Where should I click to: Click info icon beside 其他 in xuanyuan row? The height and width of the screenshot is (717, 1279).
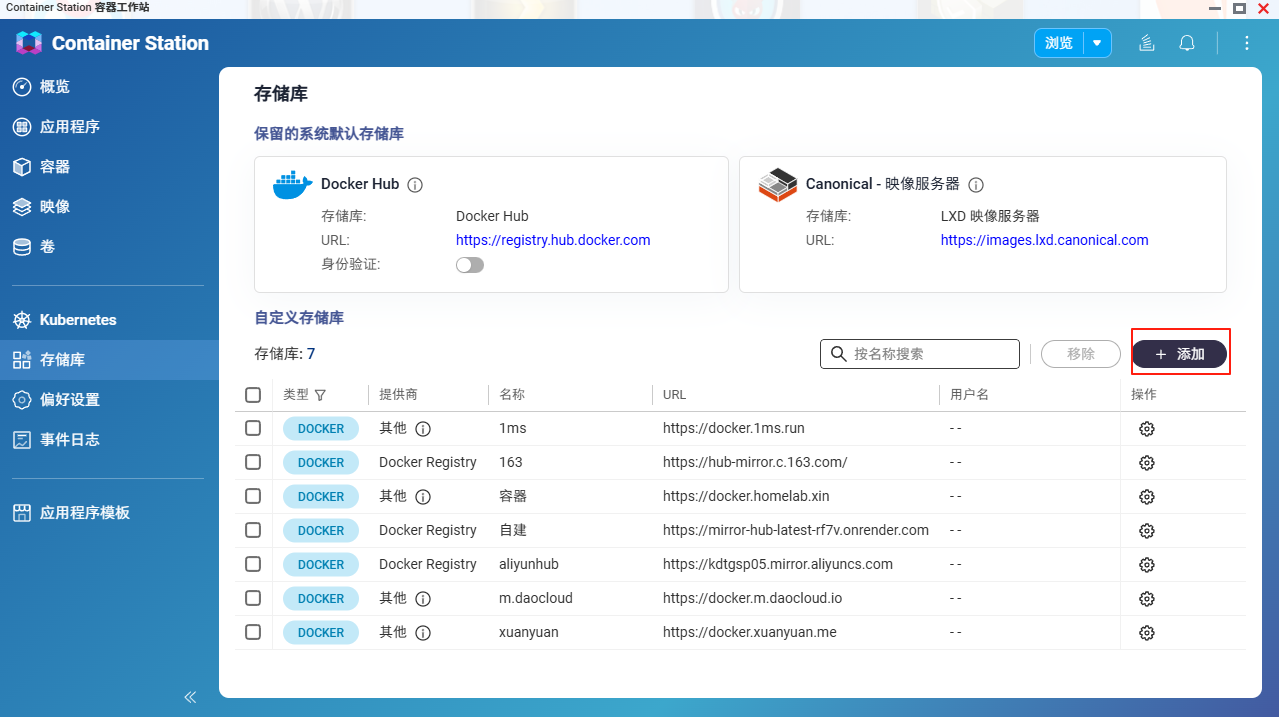423,633
